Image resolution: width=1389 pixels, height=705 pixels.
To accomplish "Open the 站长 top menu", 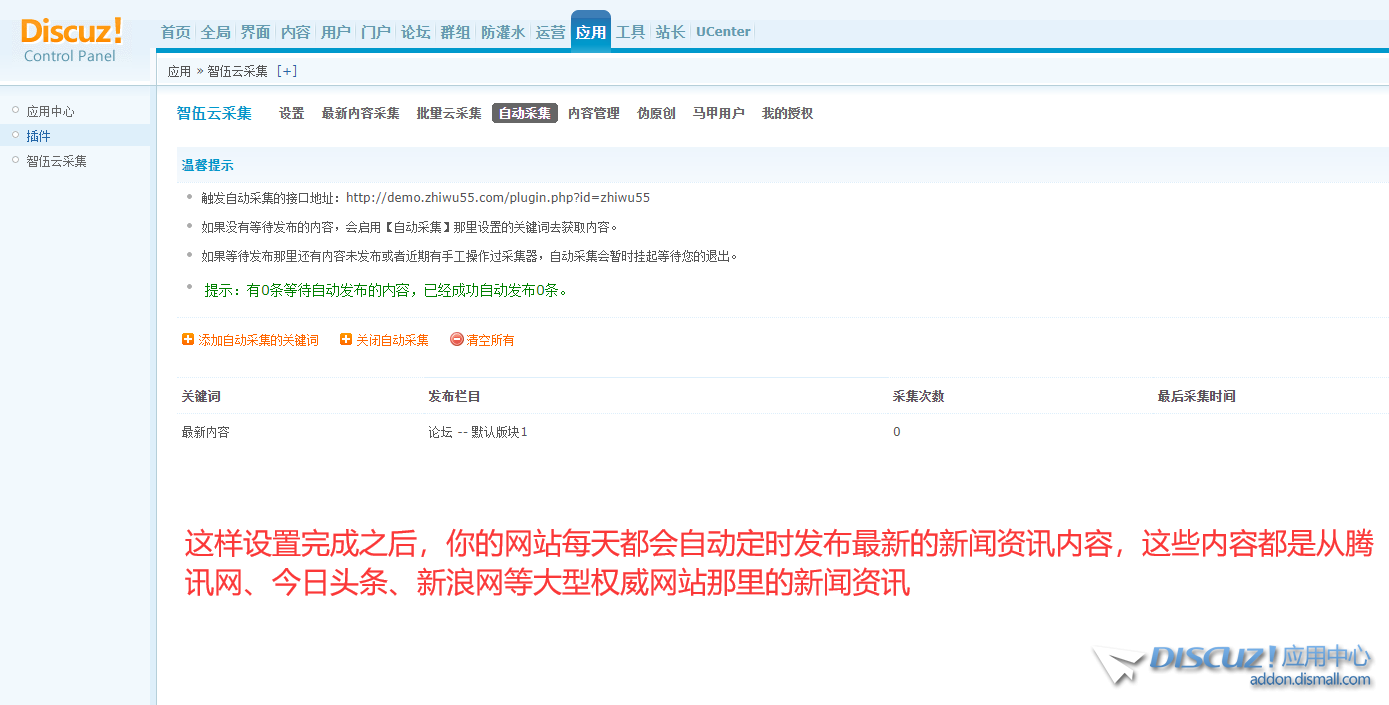I will point(671,32).
